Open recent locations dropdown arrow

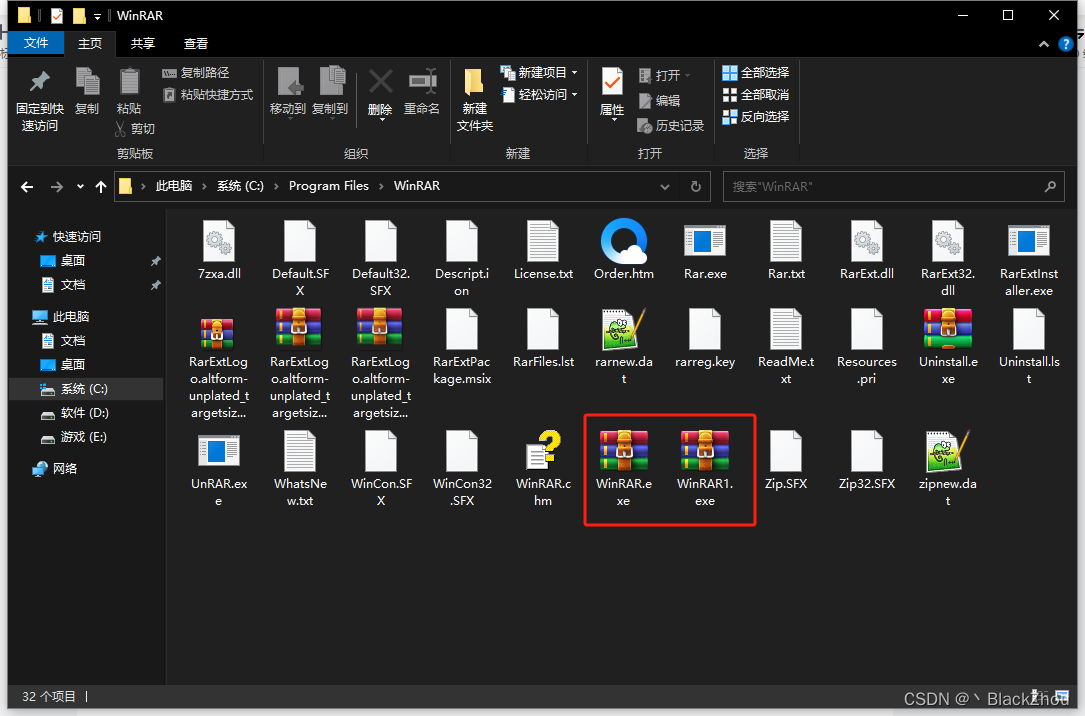pyautogui.click(x=80, y=186)
